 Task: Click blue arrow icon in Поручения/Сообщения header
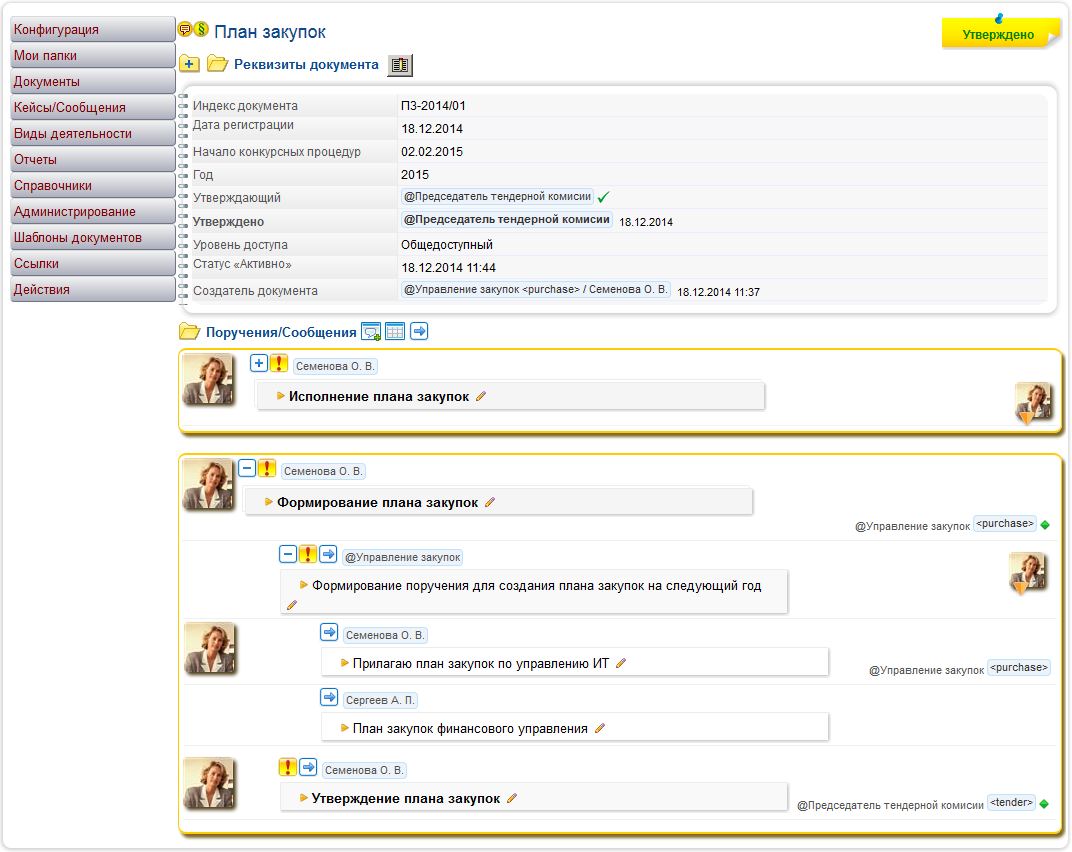coord(419,331)
